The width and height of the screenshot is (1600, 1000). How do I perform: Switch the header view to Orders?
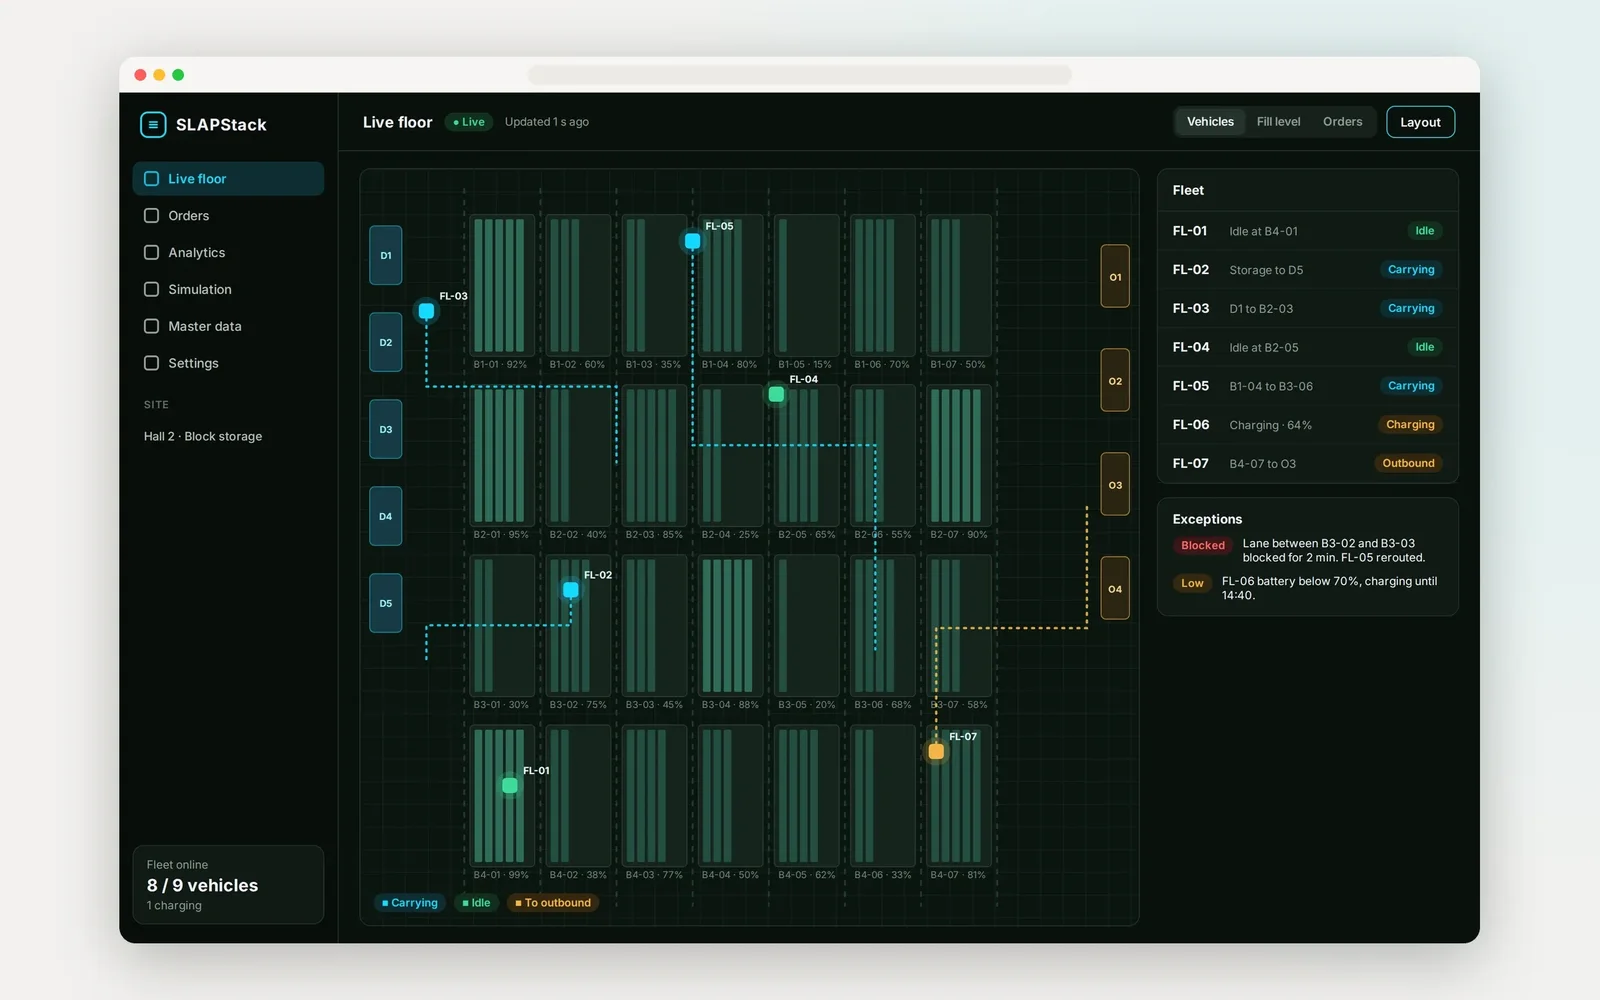[x=1342, y=122]
